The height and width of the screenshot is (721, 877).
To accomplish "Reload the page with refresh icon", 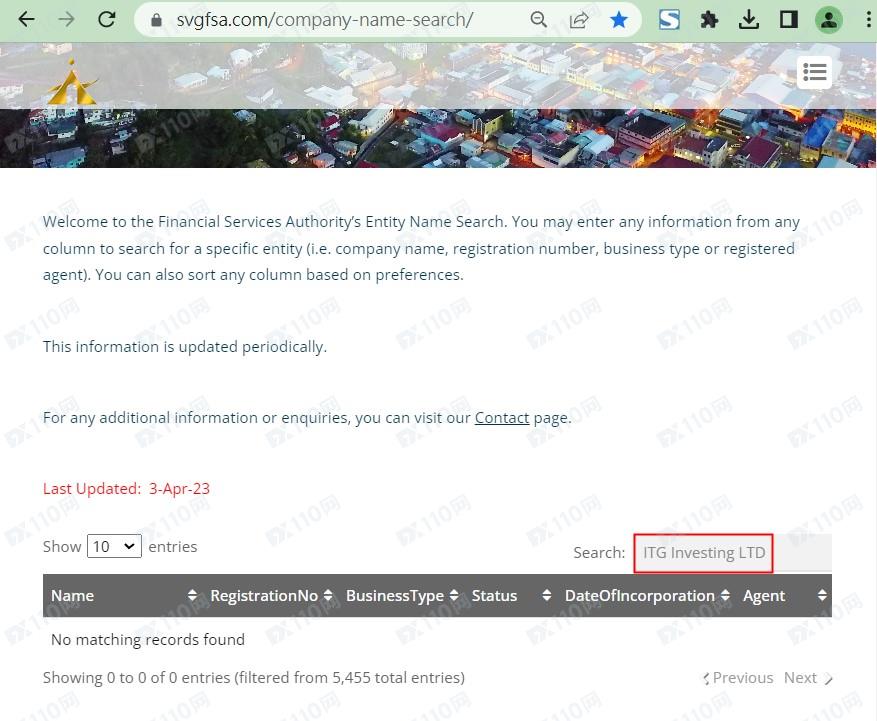I will (x=107, y=19).
